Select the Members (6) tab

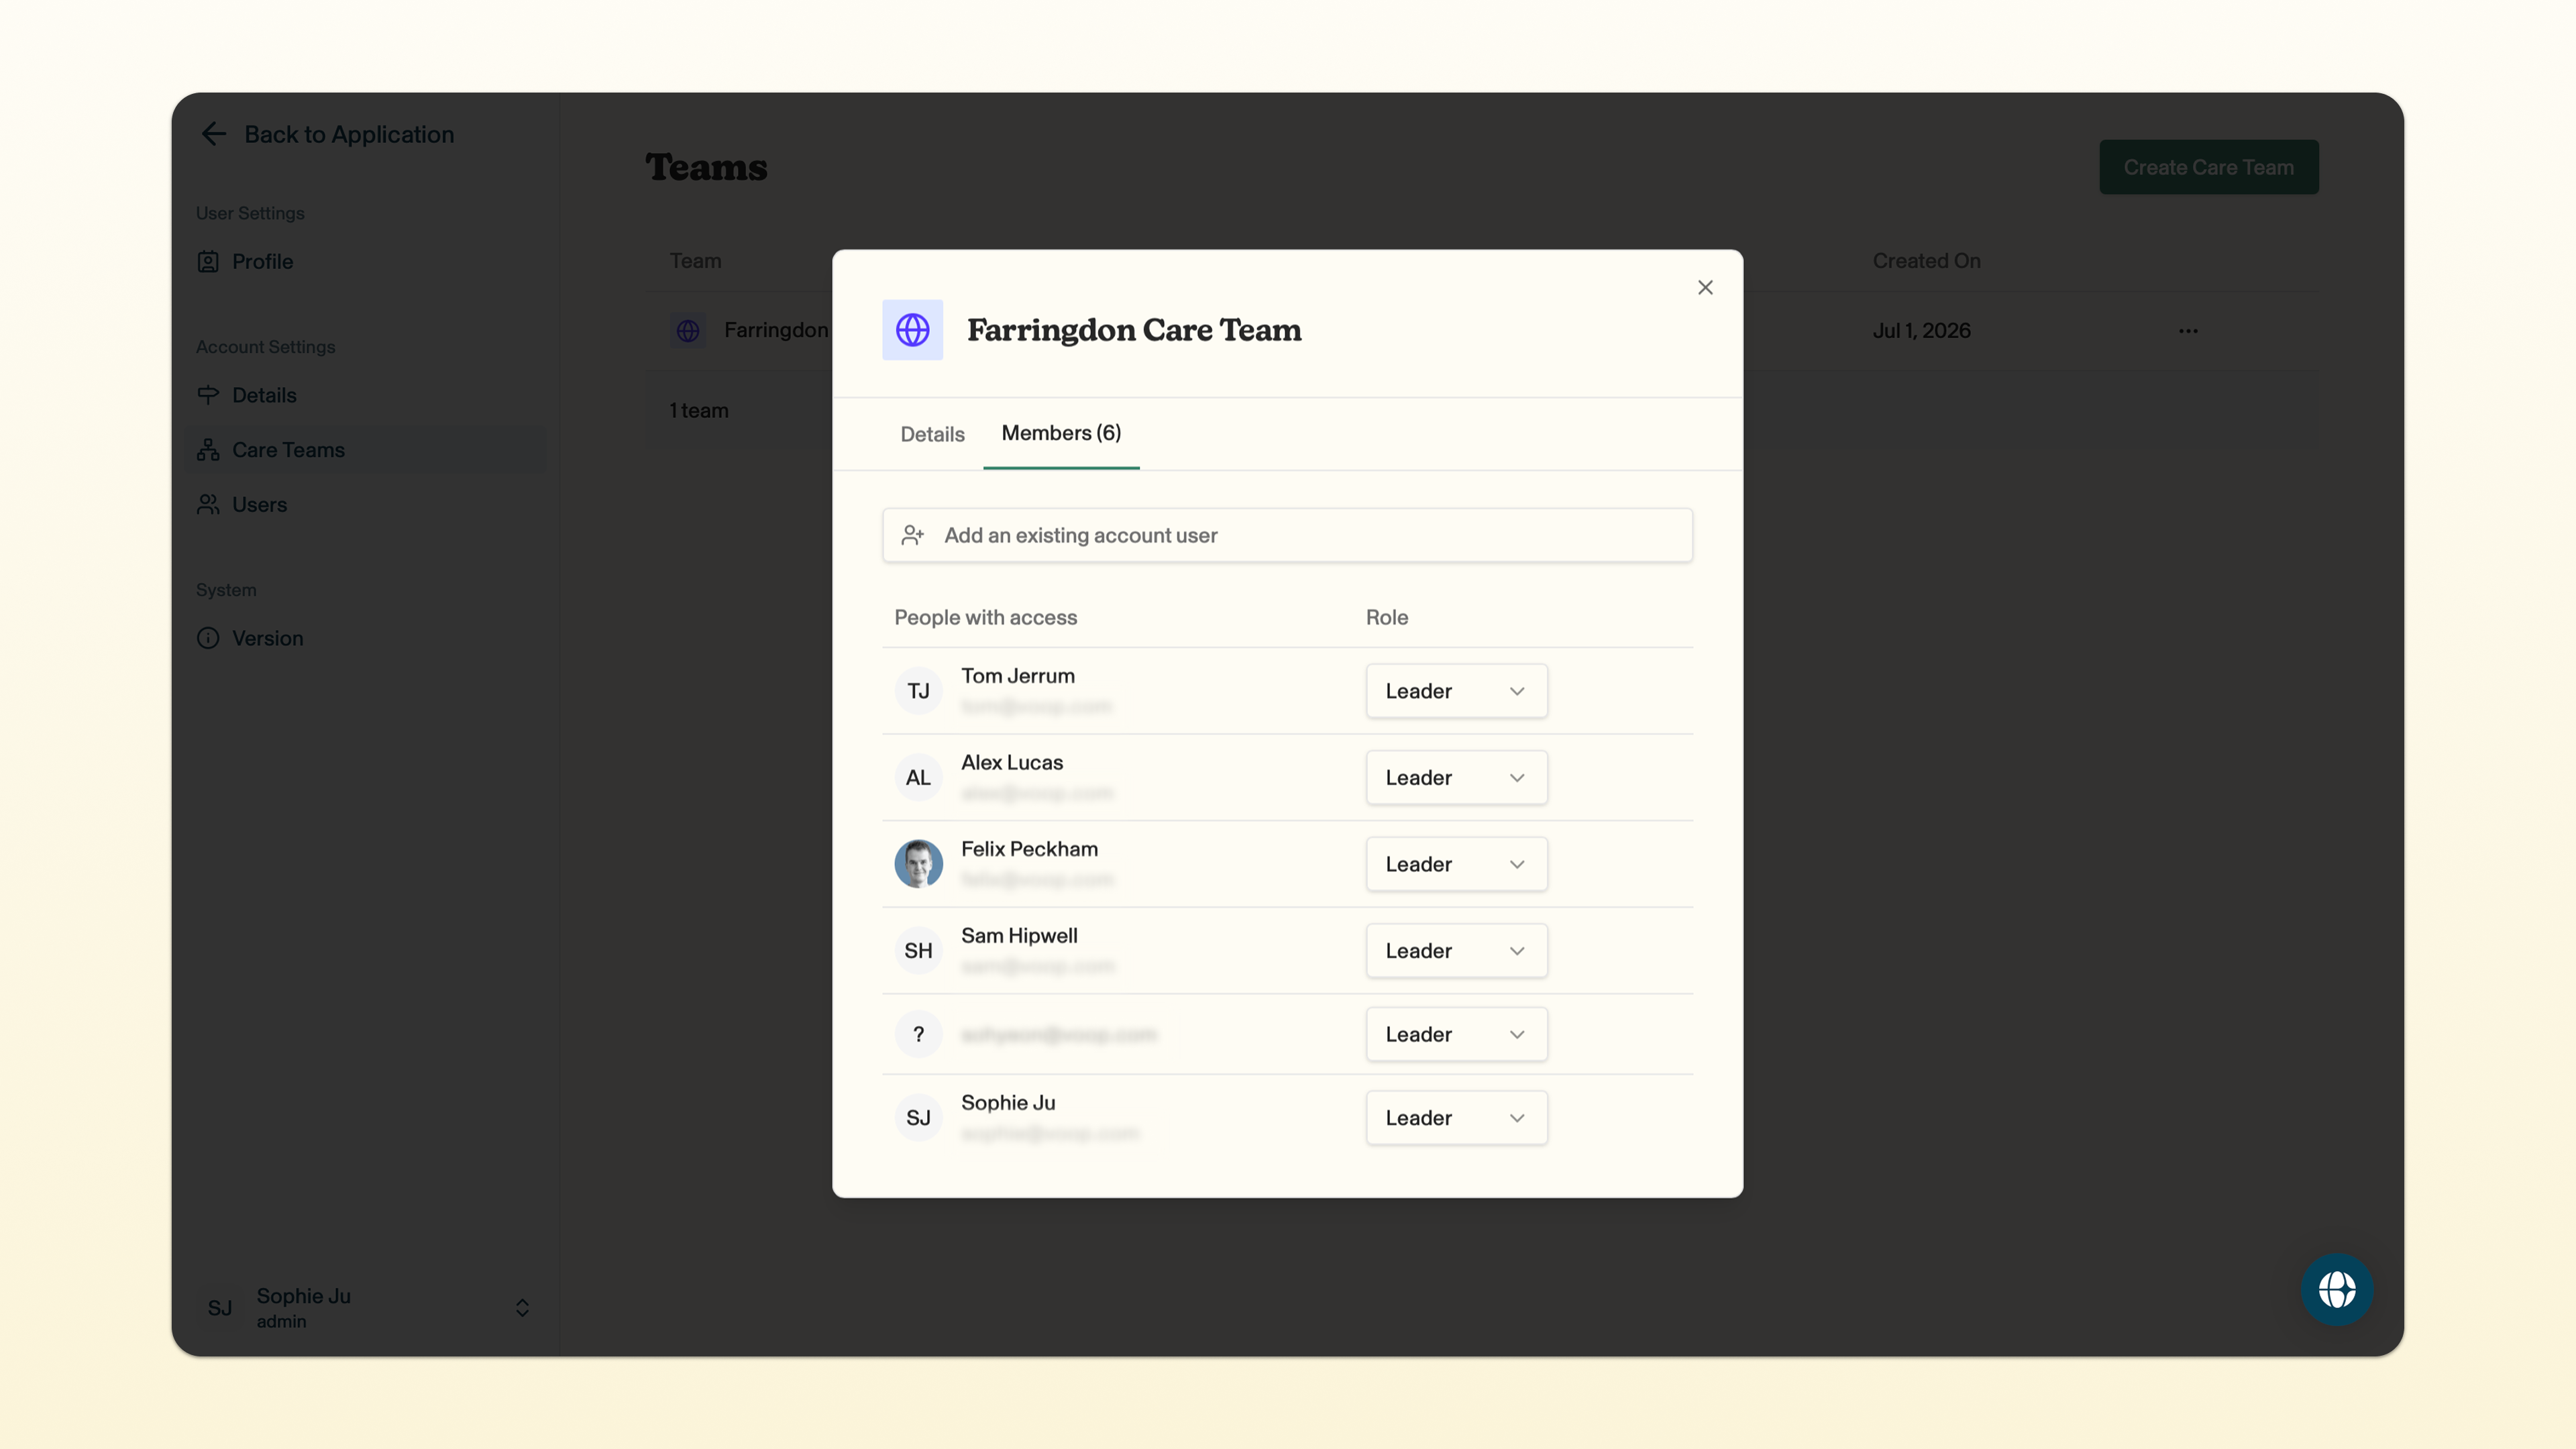click(x=1061, y=433)
